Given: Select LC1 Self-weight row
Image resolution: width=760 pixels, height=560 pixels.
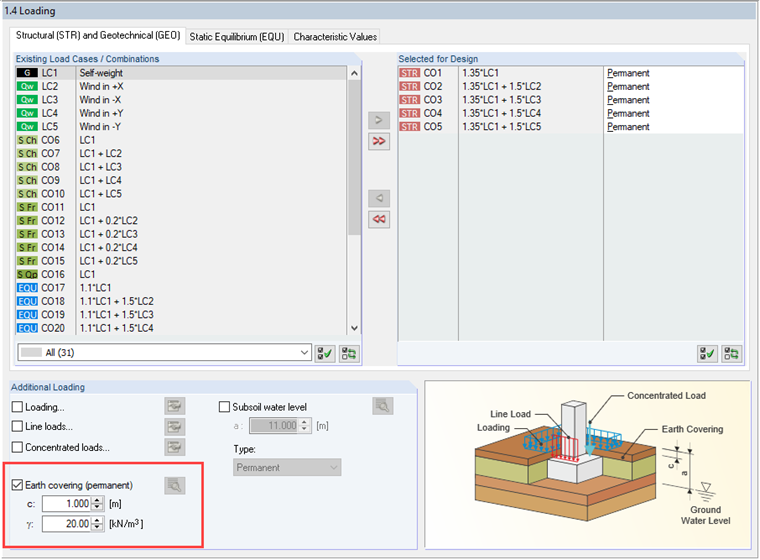Looking at the screenshot, I should 181,73.
